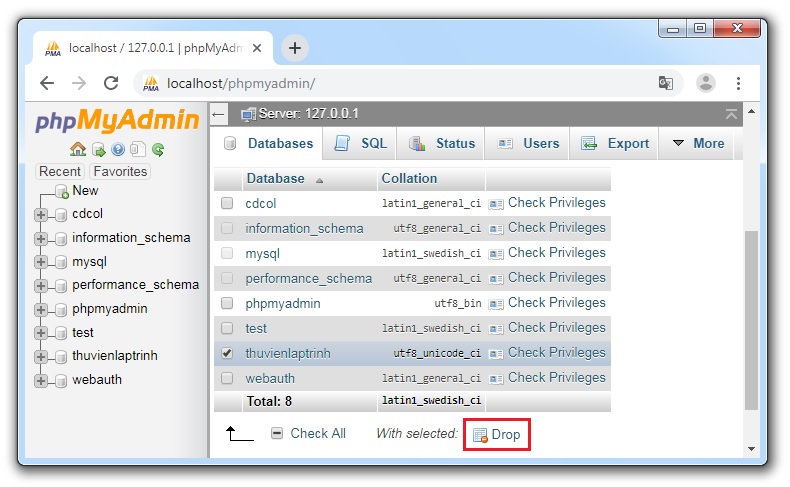Click the Chrome profile avatar icon

coord(706,83)
